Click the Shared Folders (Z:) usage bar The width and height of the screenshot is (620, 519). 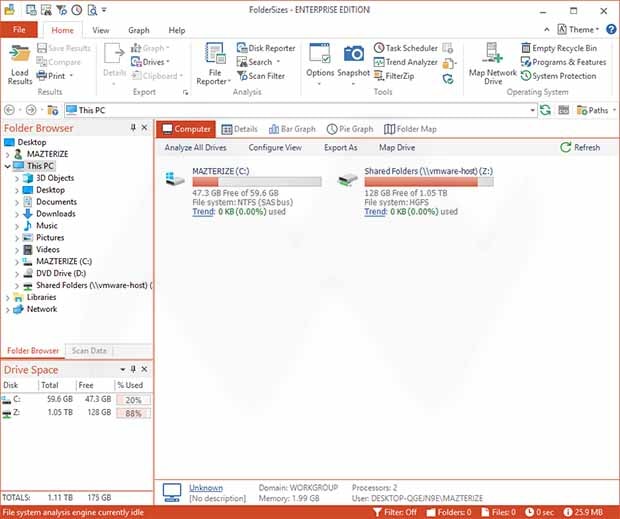point(429,182)
